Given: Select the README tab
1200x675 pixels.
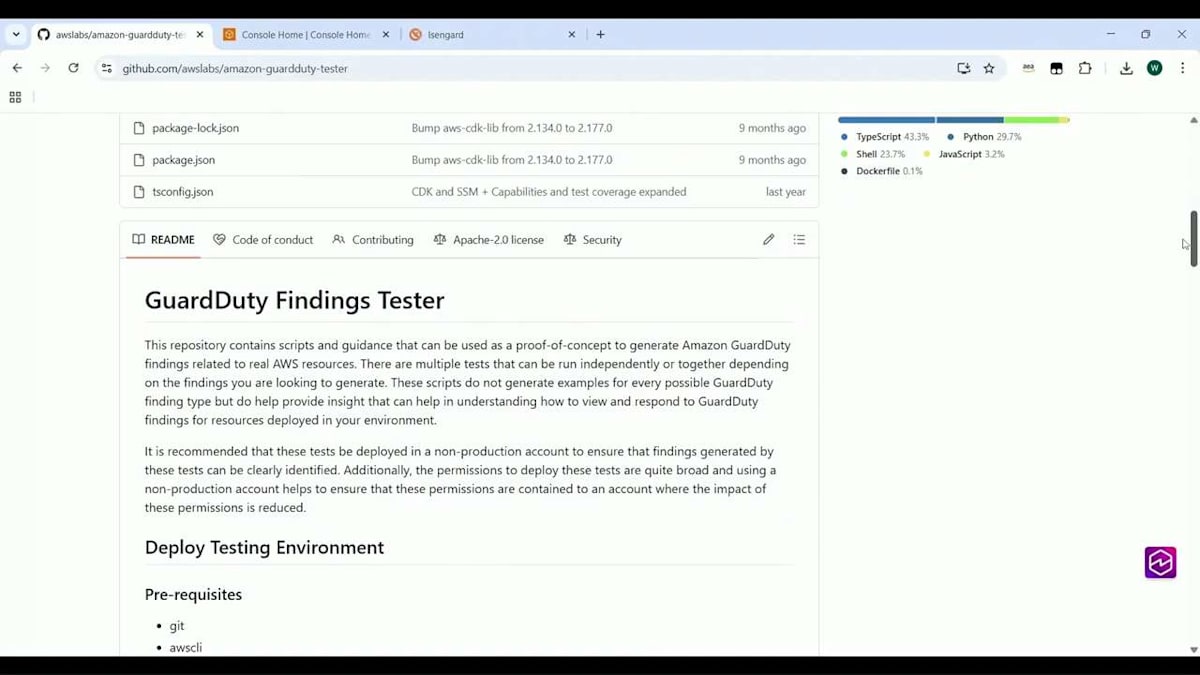Looking at the screenshot, I should (x=163, y=240).
